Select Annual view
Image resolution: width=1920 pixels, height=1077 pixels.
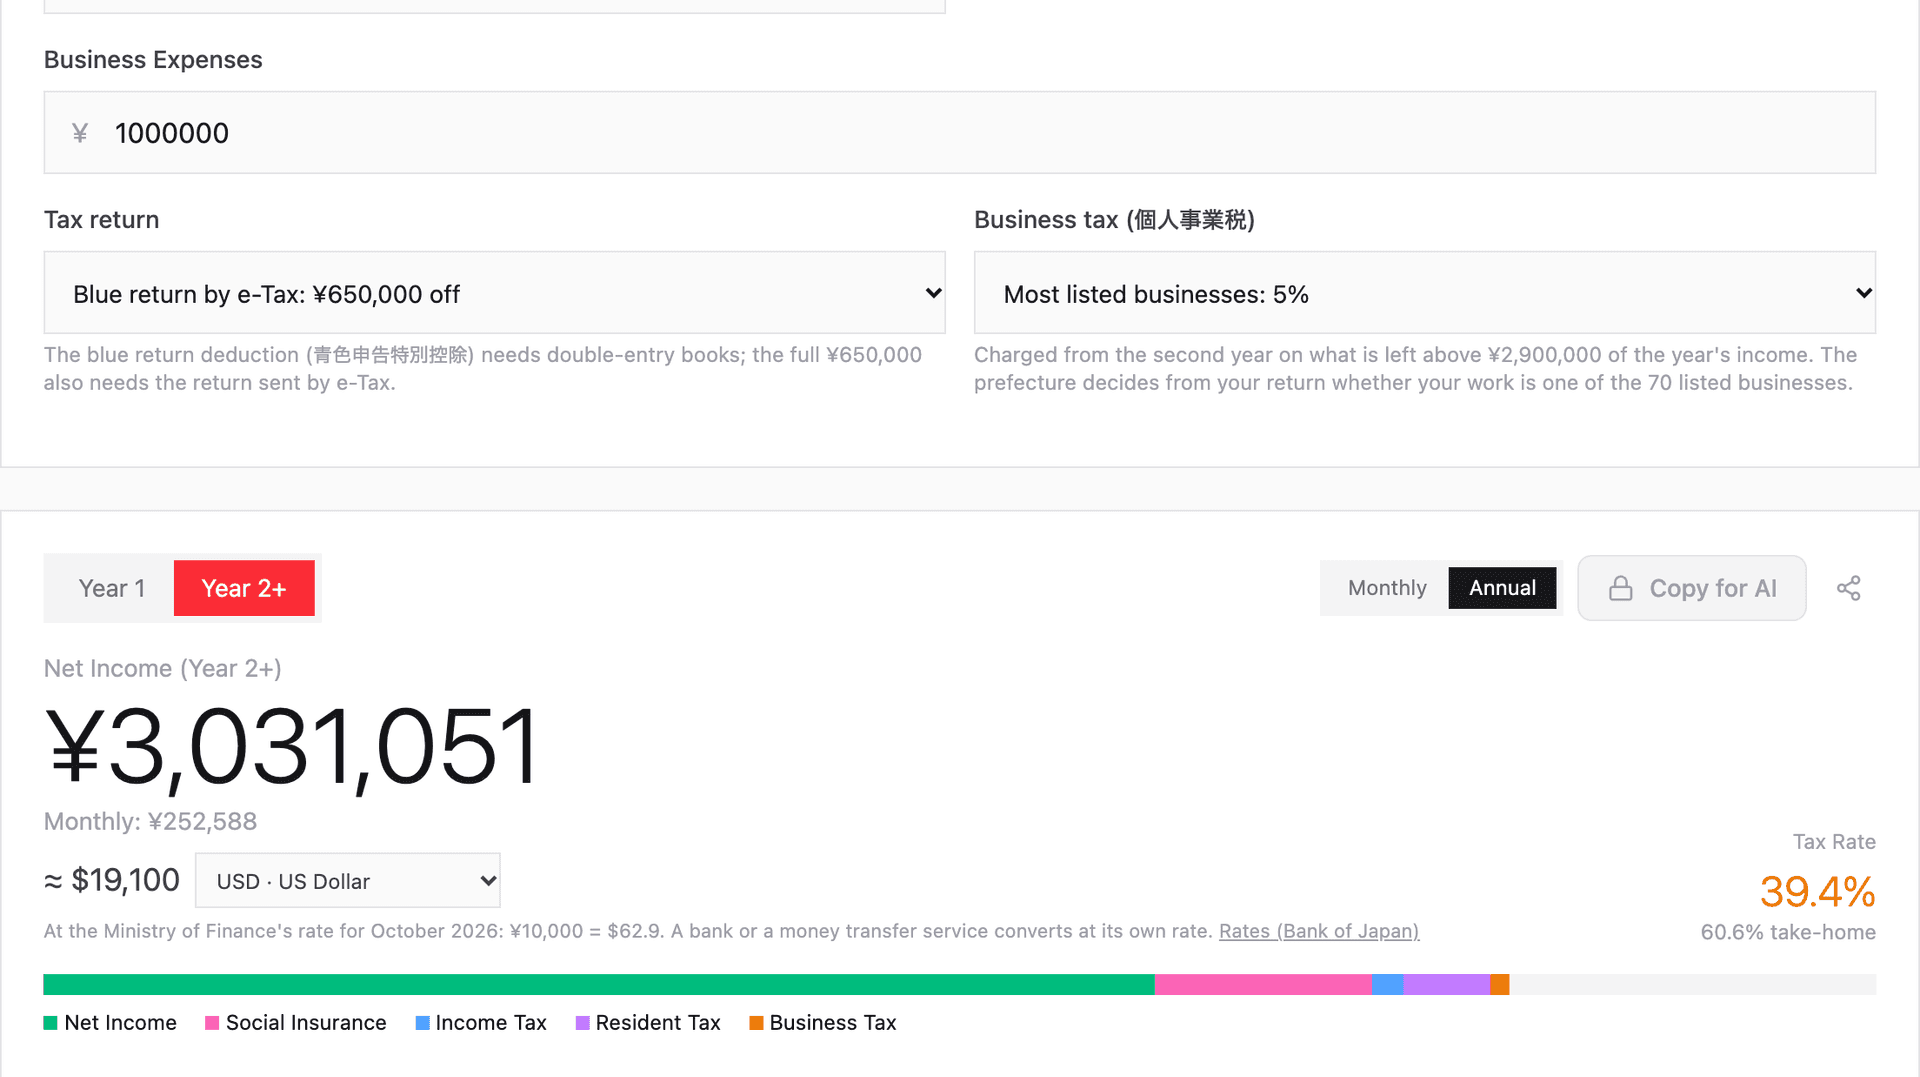click(x=1502, y=588)
